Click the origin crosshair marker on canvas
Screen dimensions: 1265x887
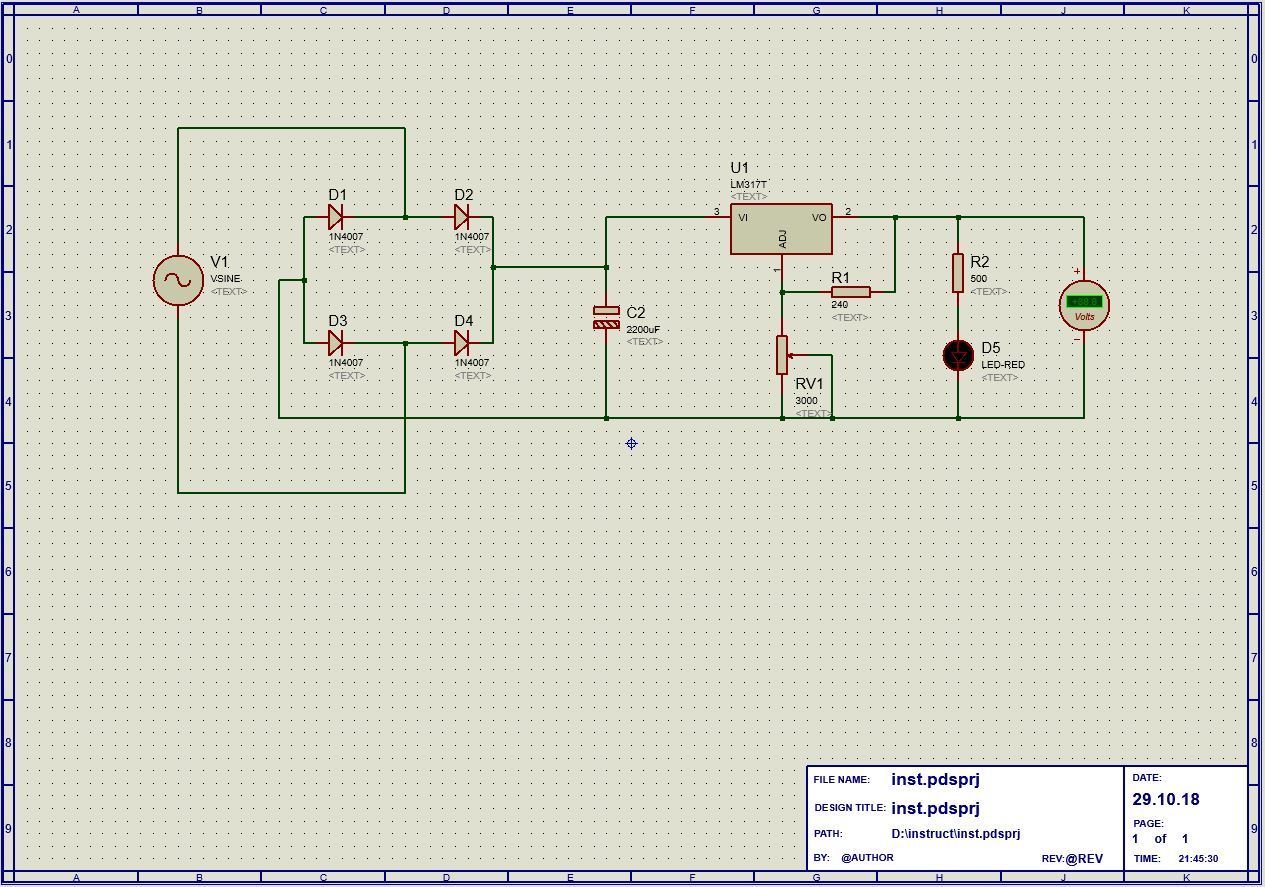(x=630, y=443)
